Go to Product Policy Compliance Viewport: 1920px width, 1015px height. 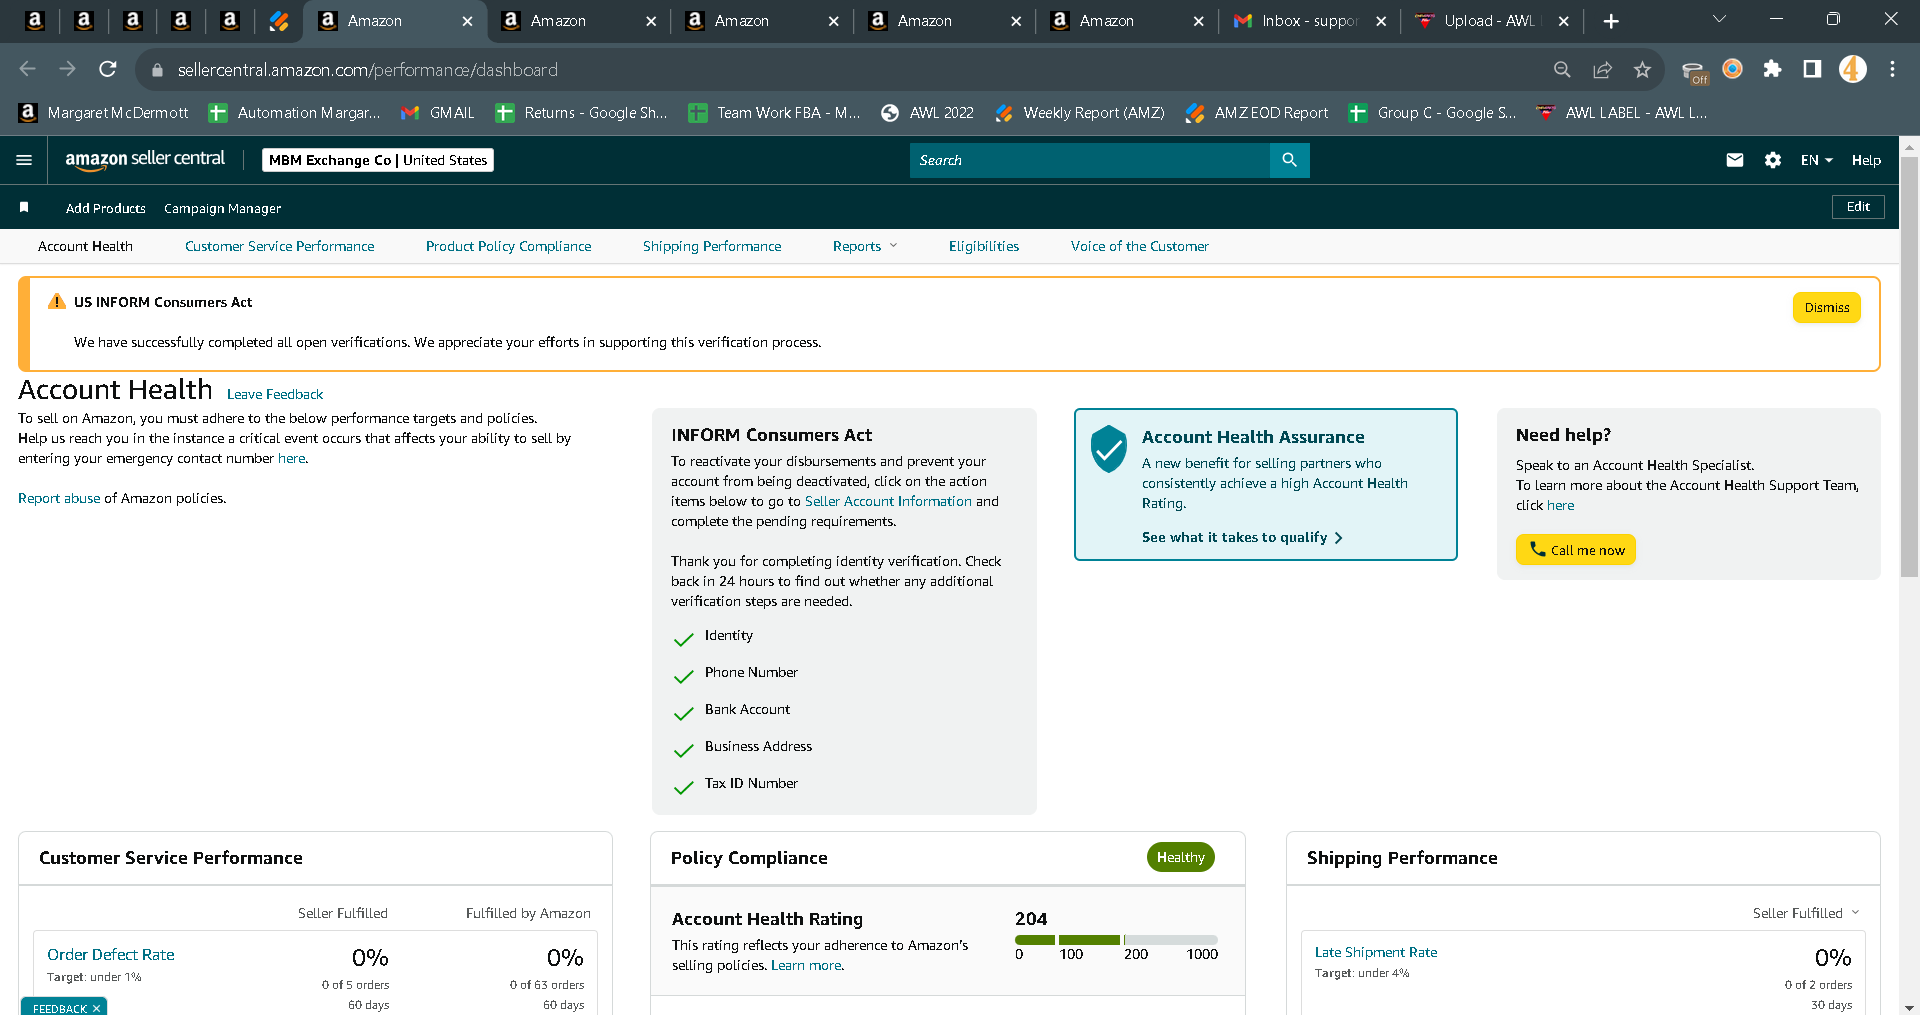click(508, 246)
